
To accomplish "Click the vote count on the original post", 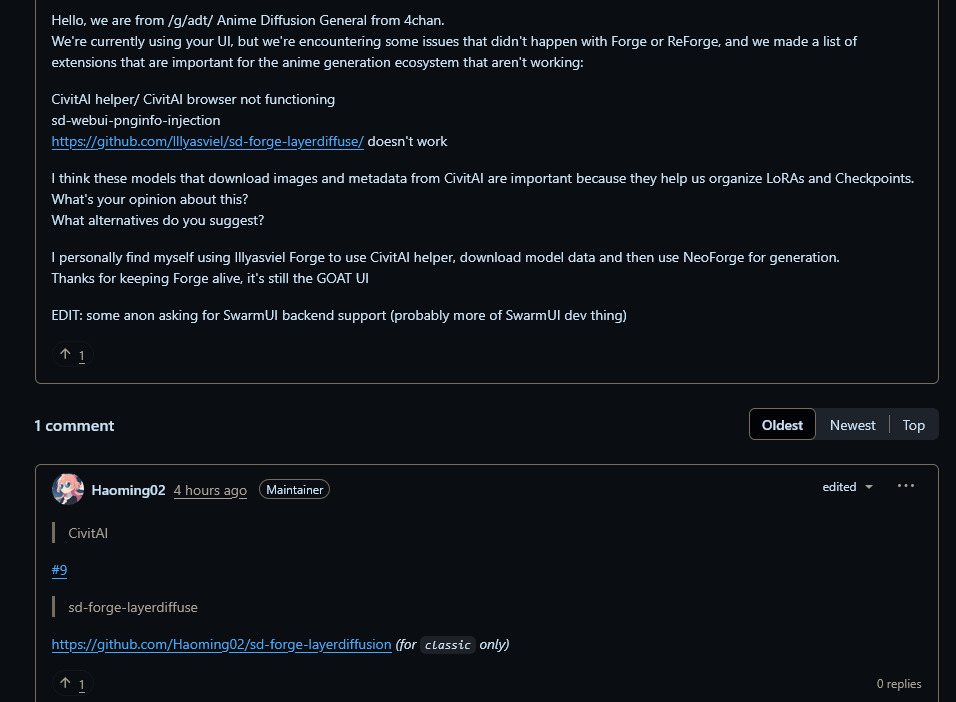I will tap(82, 356).
